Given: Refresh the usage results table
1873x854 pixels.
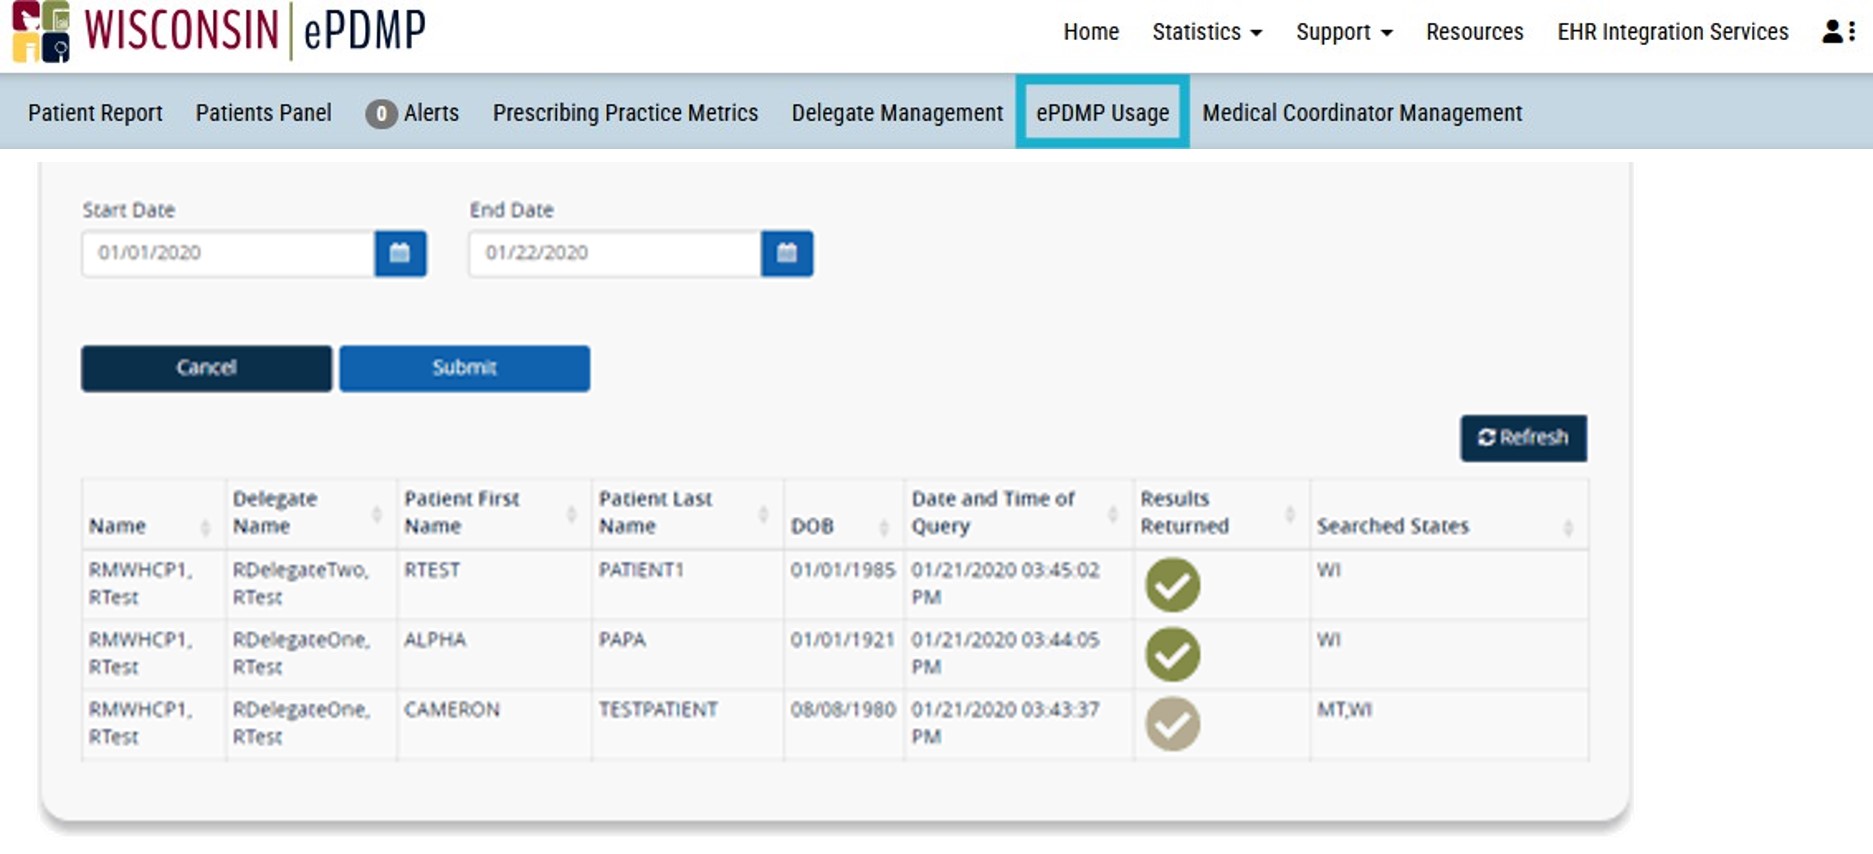Looking at the screenshot, I should 1523,438.
